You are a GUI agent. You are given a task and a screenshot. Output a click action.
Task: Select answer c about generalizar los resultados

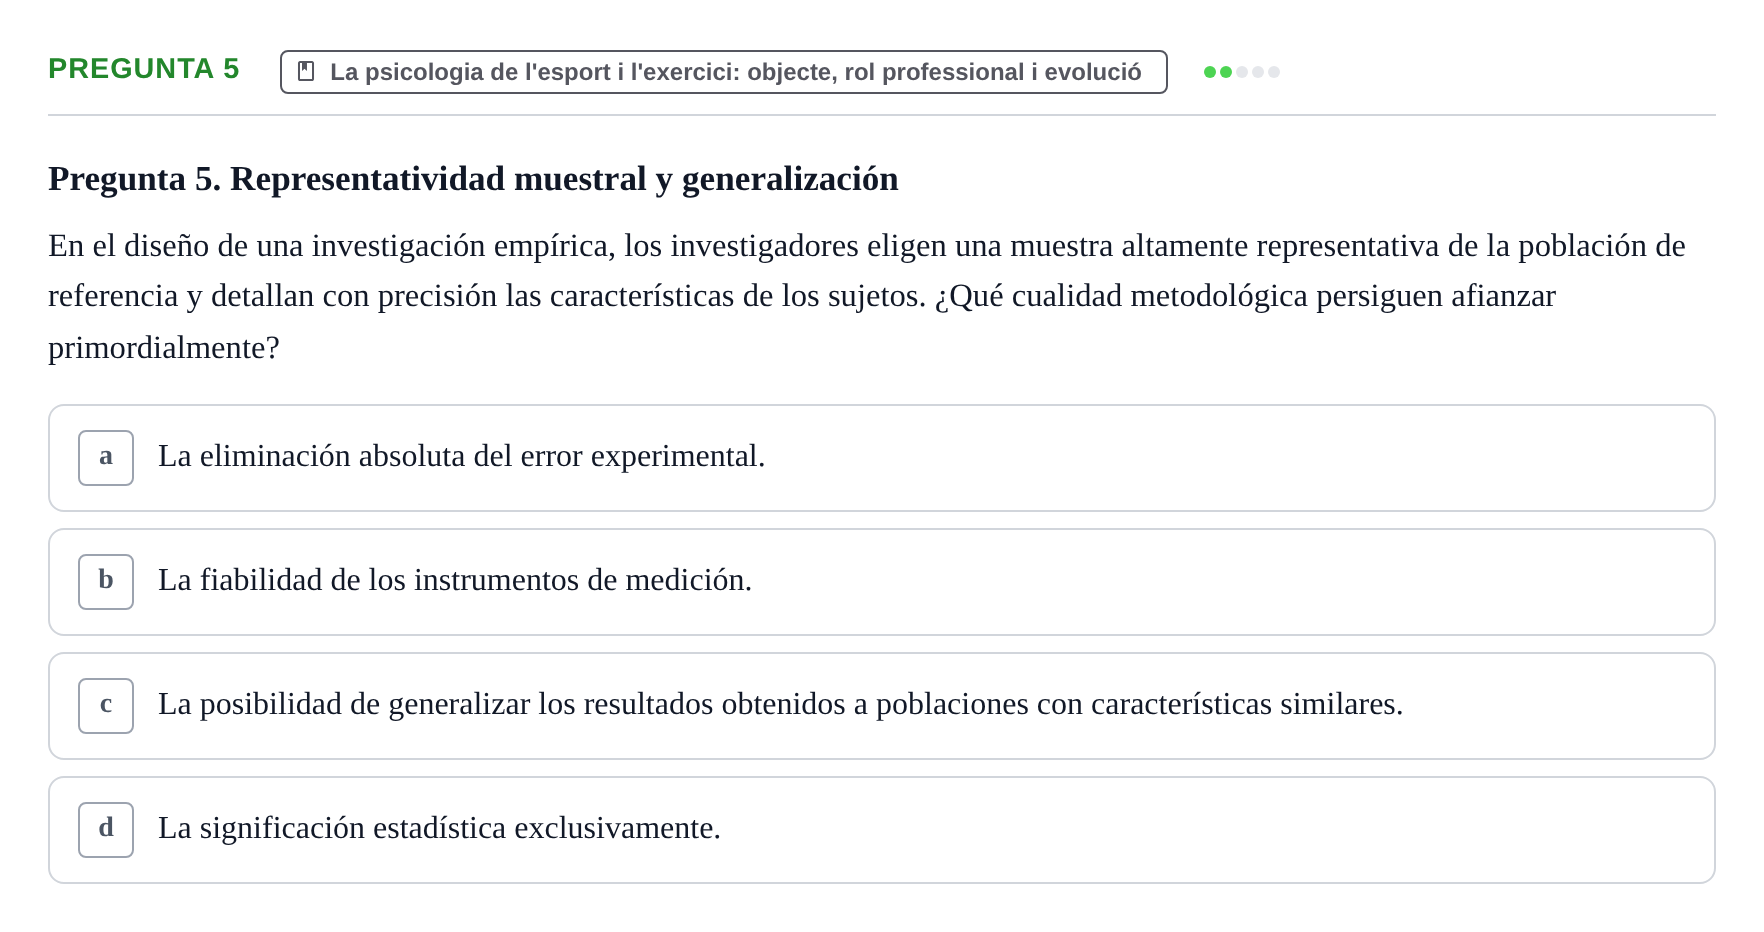coord(881,706)
